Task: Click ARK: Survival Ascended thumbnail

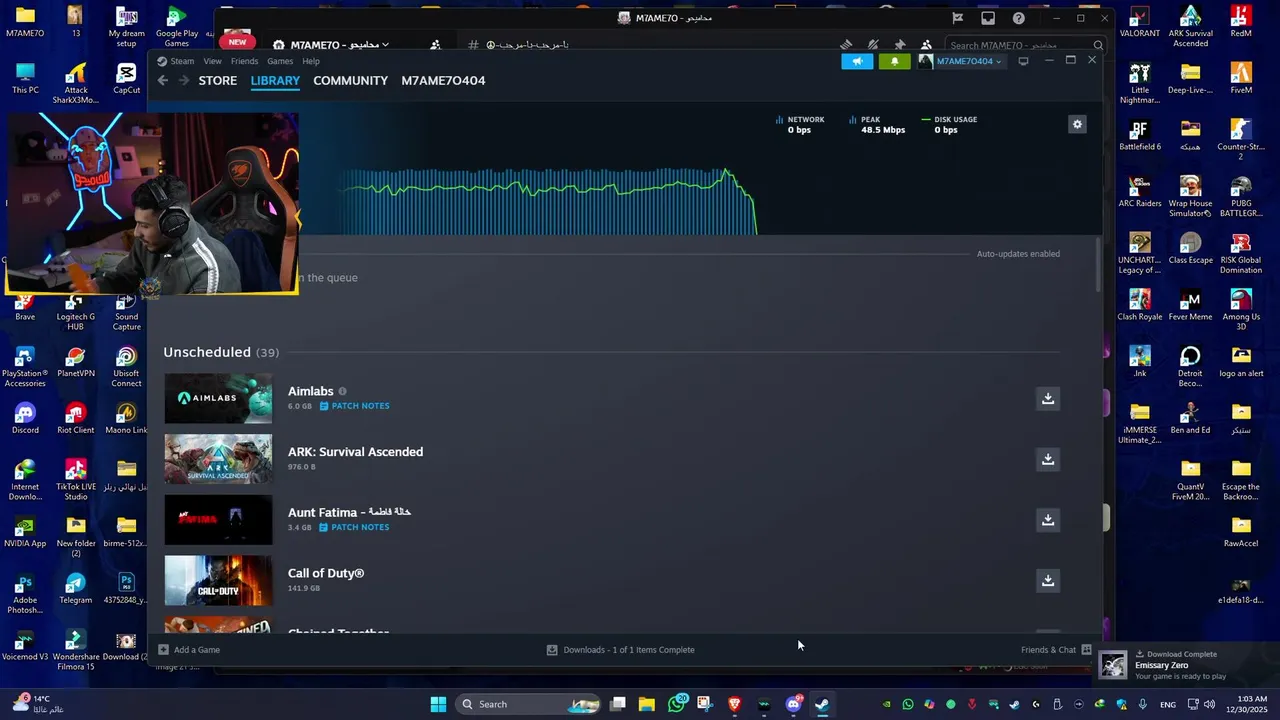Action: pos(218,459)
